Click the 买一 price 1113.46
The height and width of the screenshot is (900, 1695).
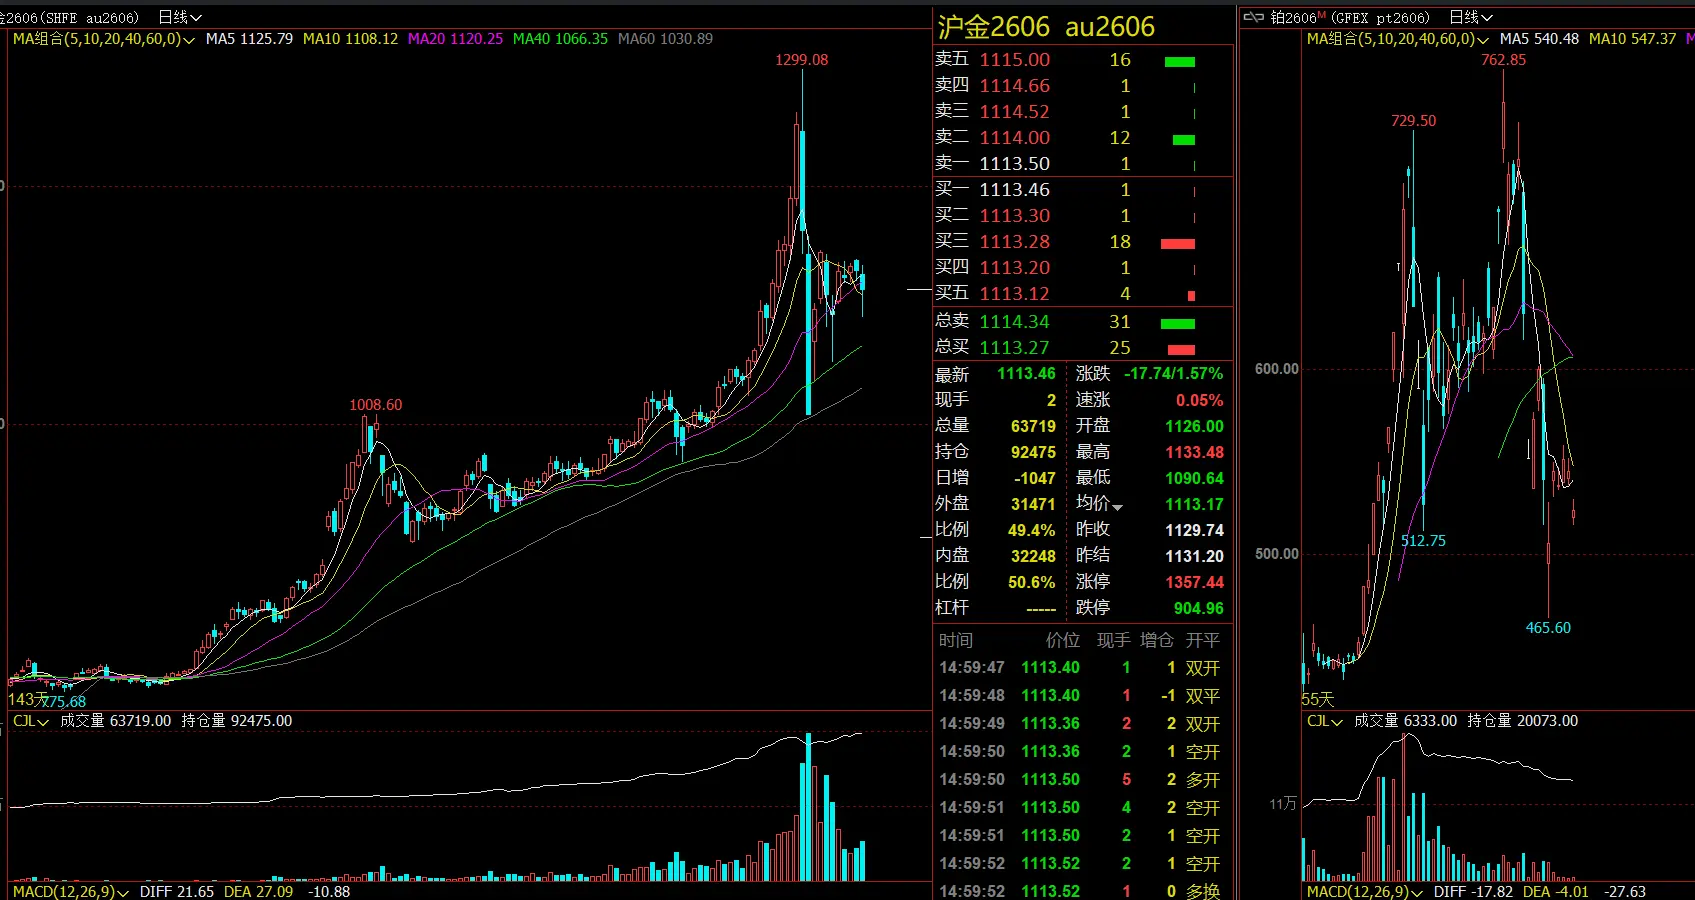click(x=1014, y=190)
